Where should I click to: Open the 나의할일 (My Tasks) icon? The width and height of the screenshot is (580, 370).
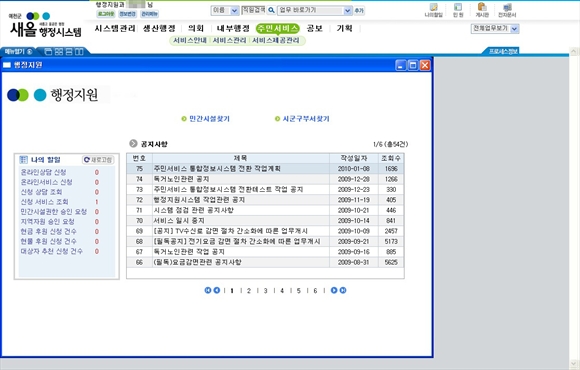tap(434, 10)
